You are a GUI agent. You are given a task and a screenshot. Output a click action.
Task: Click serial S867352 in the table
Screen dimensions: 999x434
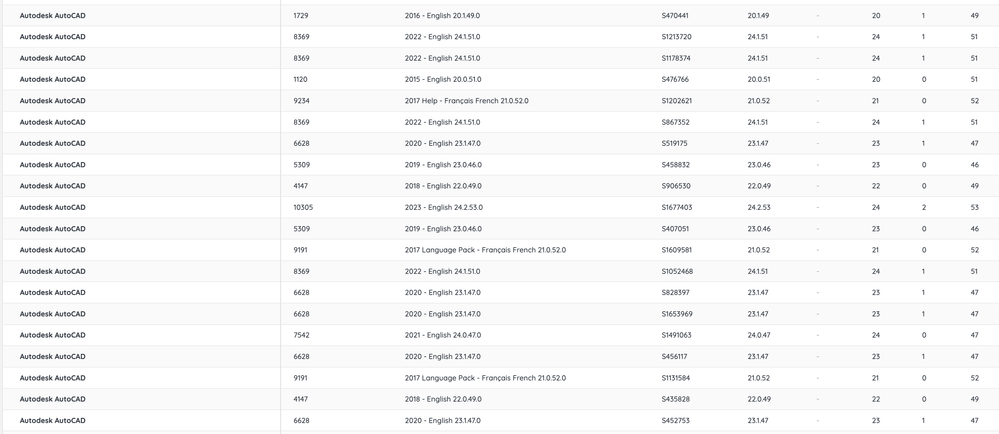click(x=675, y=122)
